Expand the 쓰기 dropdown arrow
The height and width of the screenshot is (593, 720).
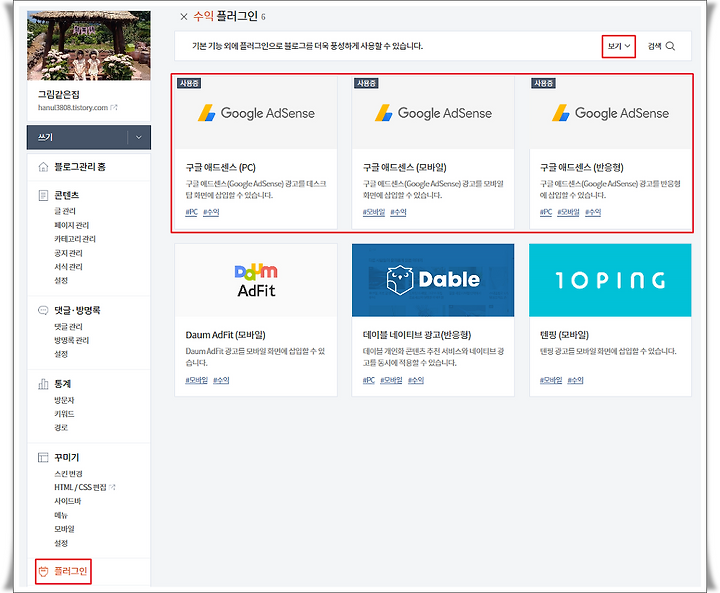[139, 137]
